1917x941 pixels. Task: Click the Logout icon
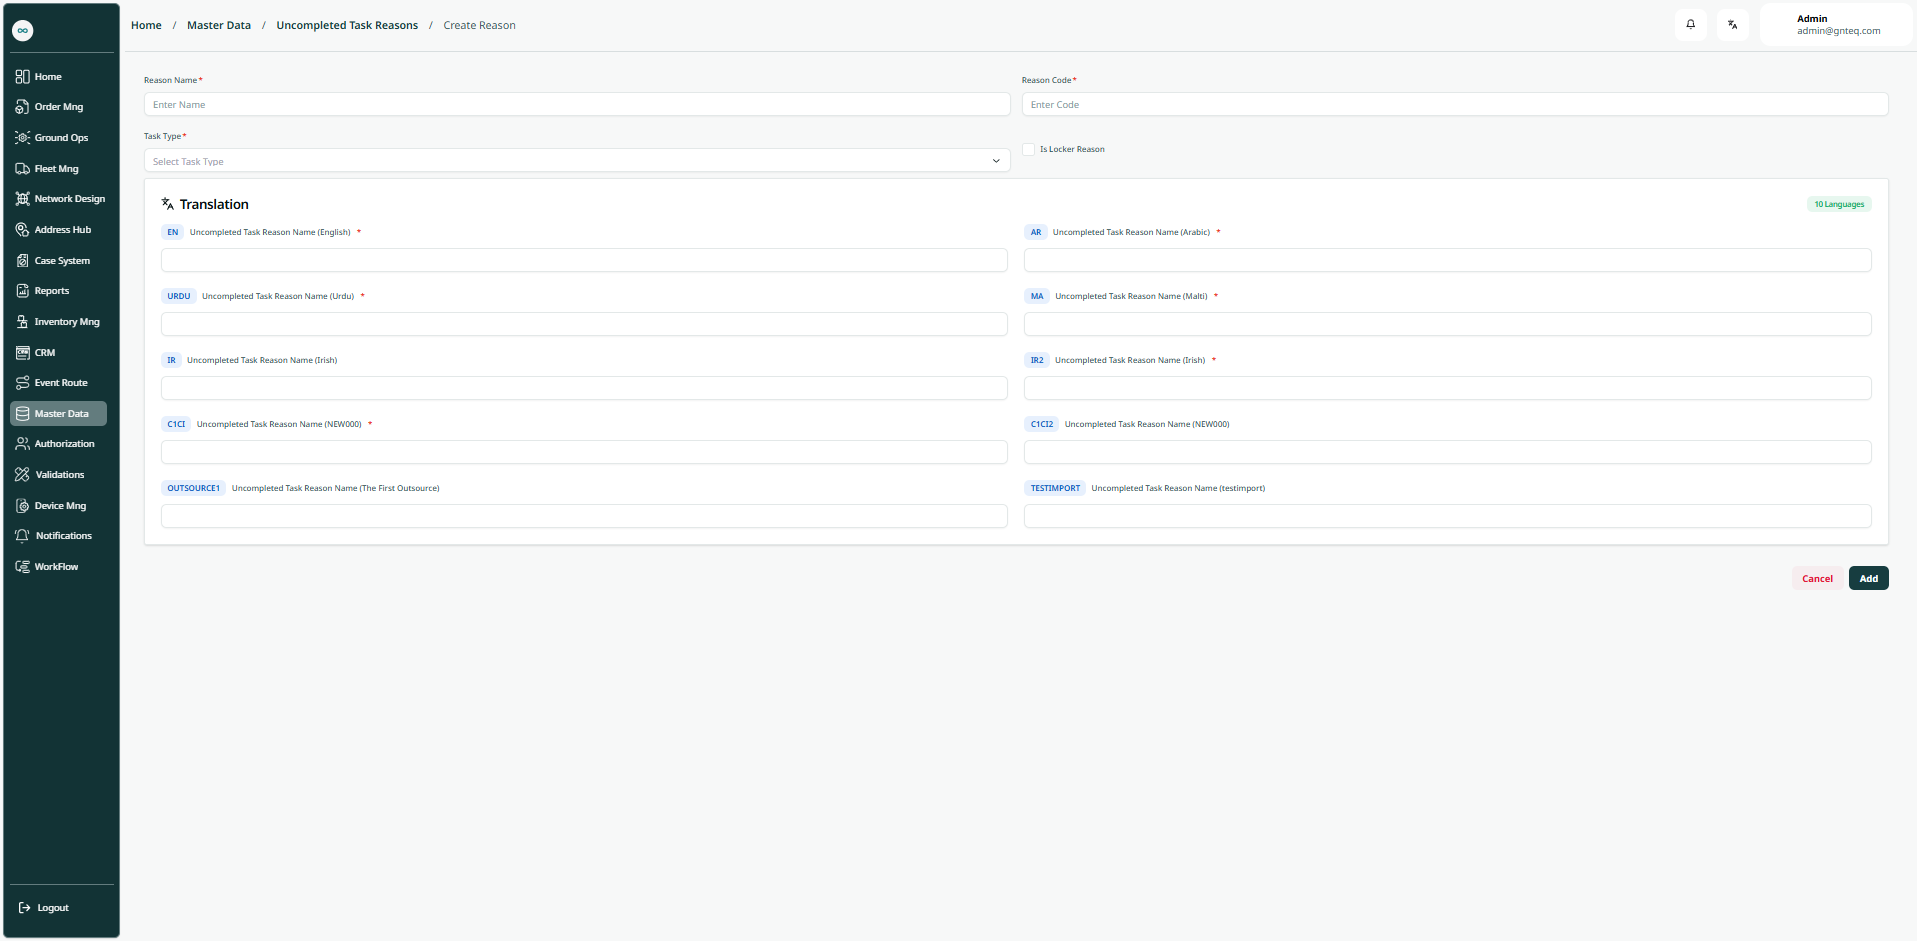point(25,908)
